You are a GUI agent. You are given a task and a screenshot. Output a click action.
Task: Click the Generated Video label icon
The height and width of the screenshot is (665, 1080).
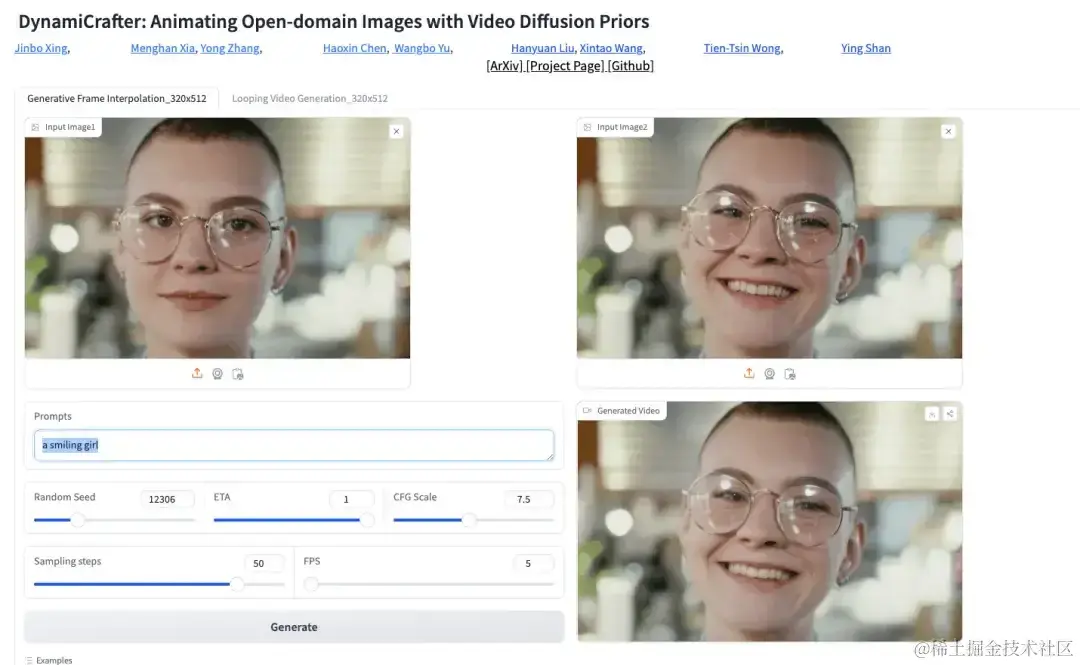point(588,411)
